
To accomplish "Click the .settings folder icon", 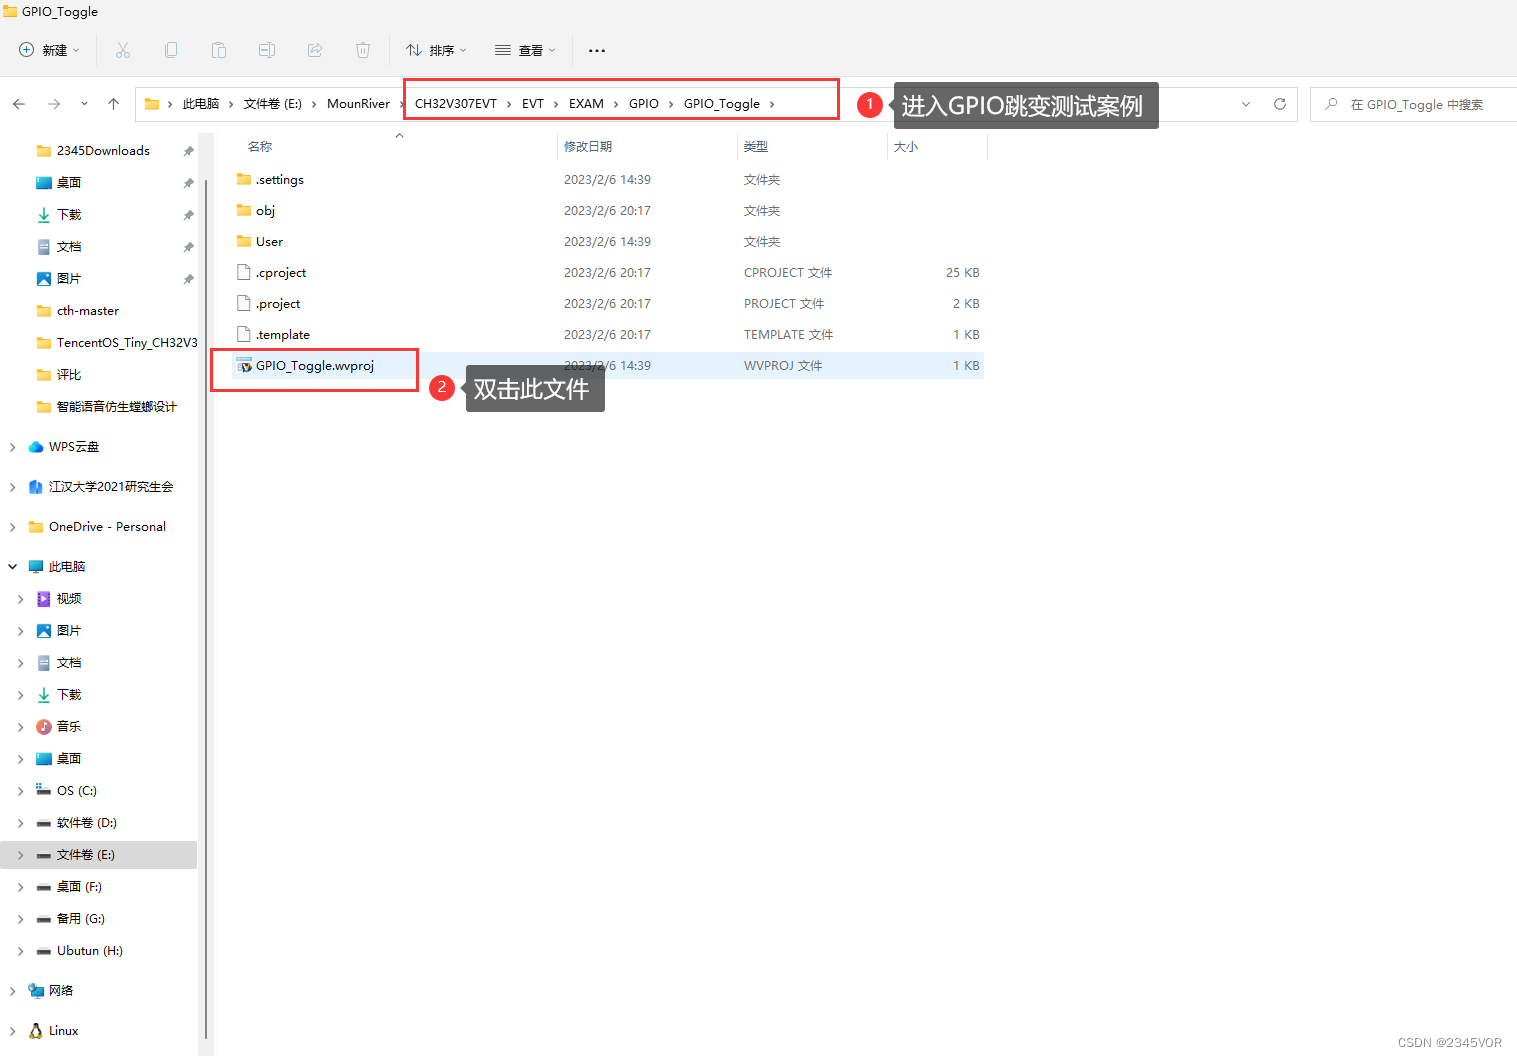I will pyautogui.click(x=244, y=180).
